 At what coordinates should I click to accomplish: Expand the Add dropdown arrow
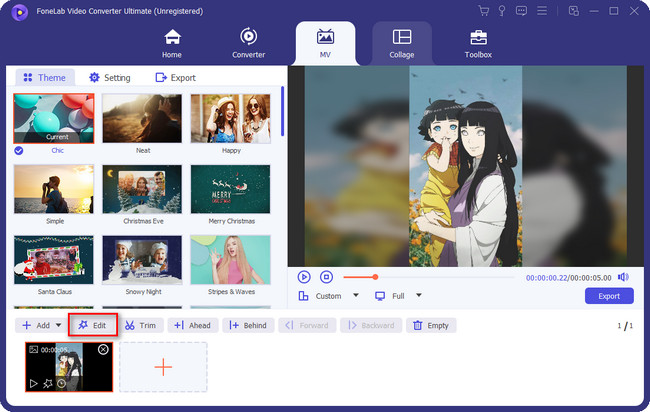coord(58,325)
